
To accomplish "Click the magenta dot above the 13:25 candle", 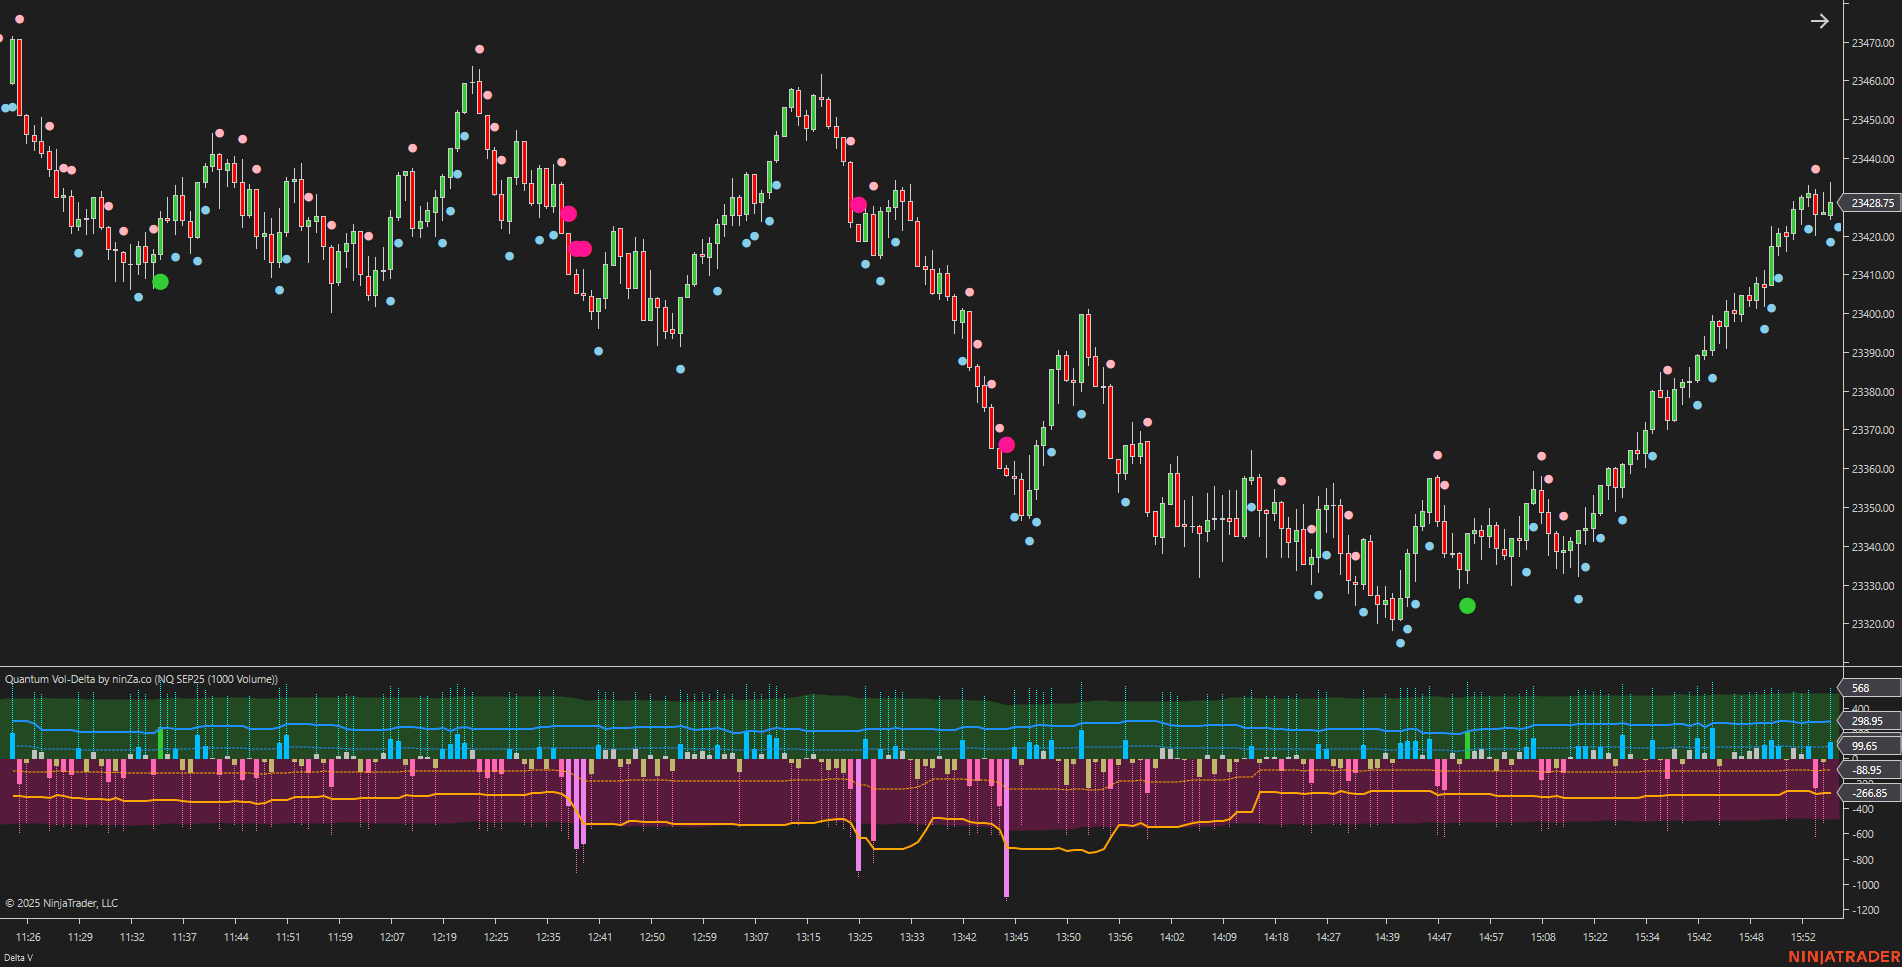I will [x=857, y=205].
